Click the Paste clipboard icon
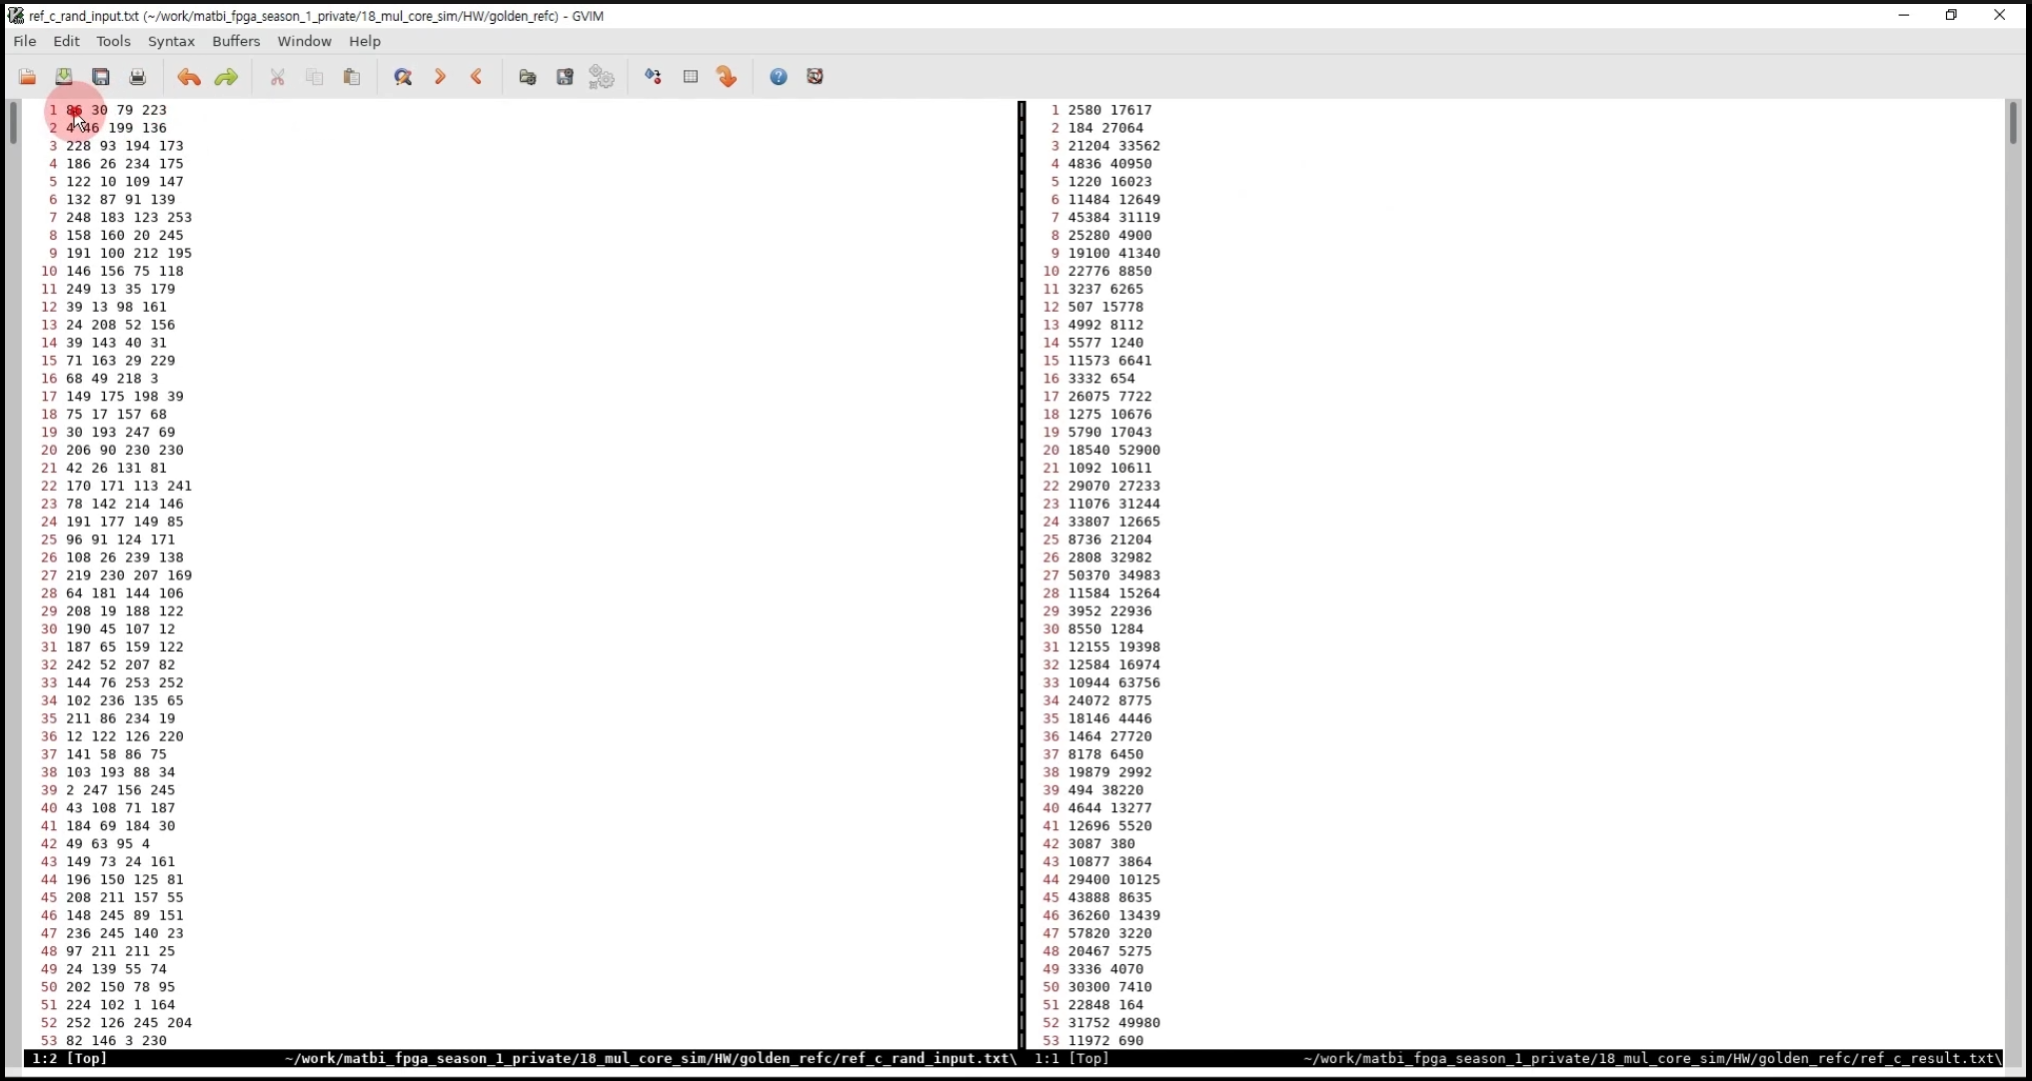The height and width of the screenshot is (1081, 2032). click(351, 77)
